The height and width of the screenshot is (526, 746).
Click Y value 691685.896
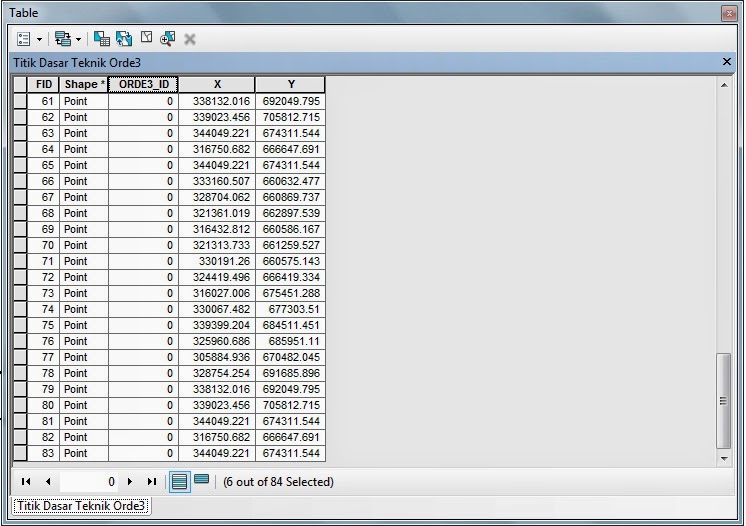point(291,373)
